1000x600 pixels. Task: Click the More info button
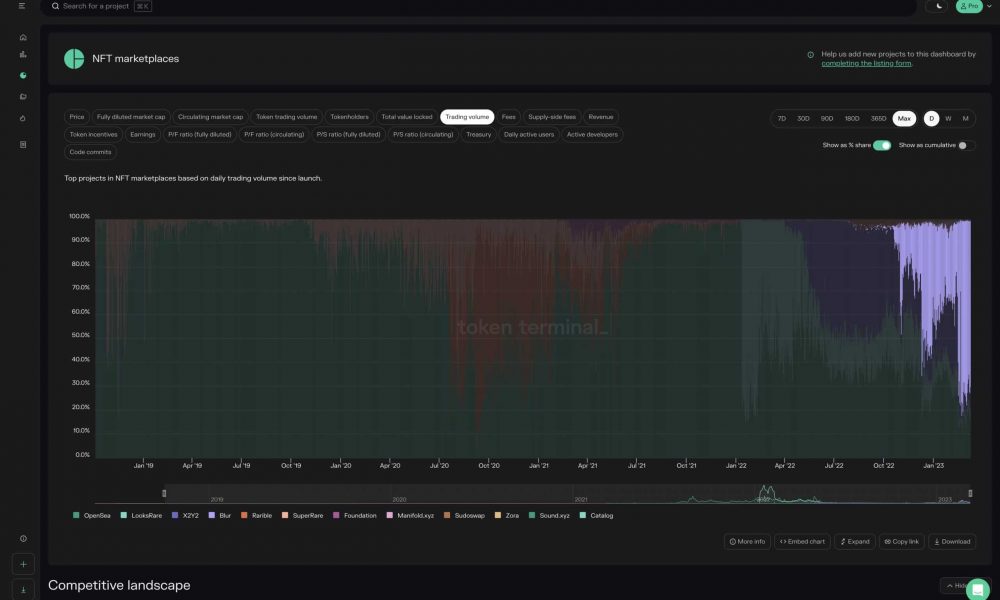point(747,541)
